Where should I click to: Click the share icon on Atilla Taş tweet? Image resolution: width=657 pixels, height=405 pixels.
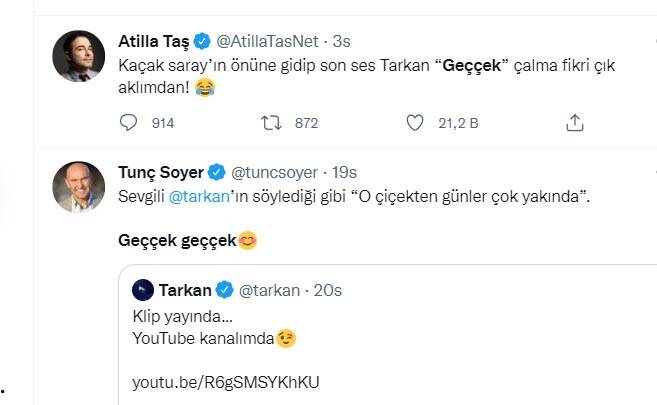[574, 122]
